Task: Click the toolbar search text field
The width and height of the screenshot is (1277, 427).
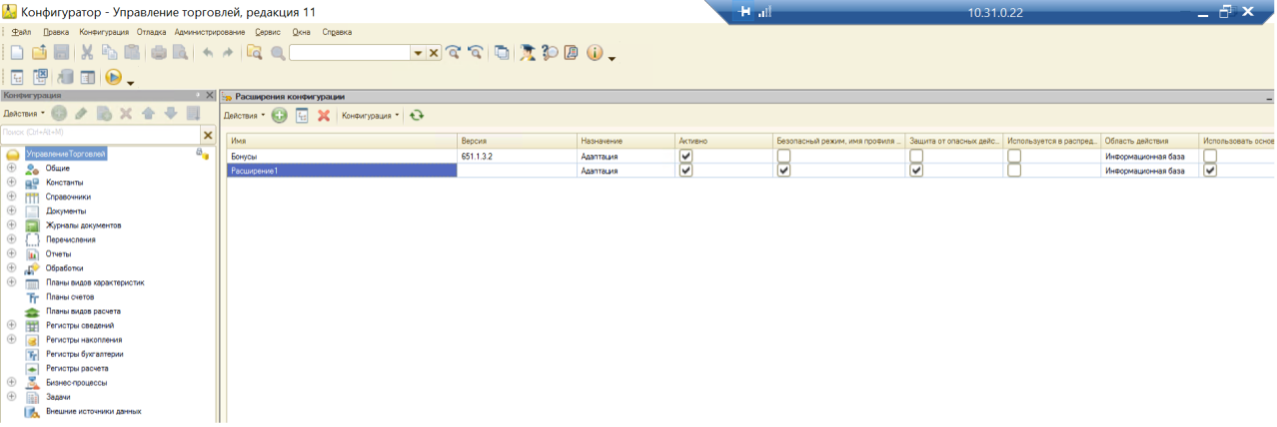Action: [349, 53]
